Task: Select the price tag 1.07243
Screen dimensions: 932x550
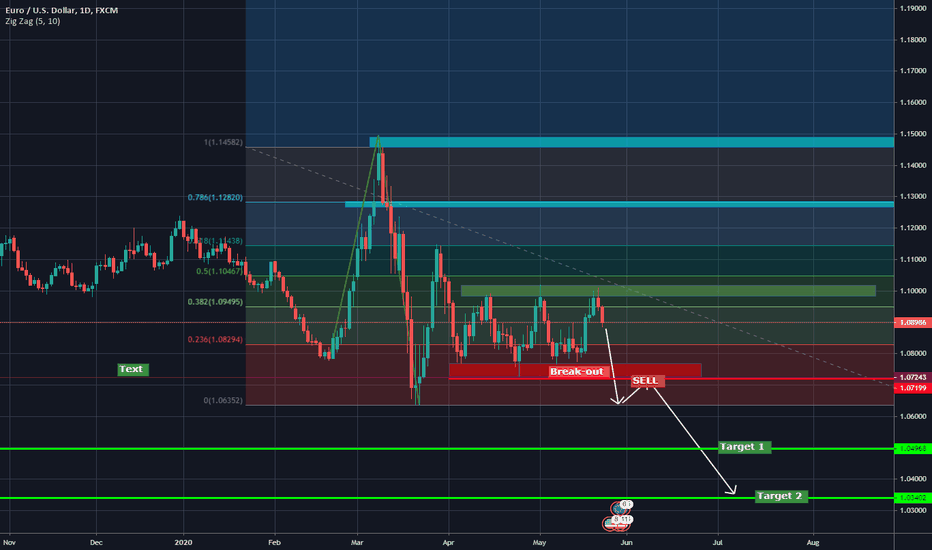Action: coord(913,378)
